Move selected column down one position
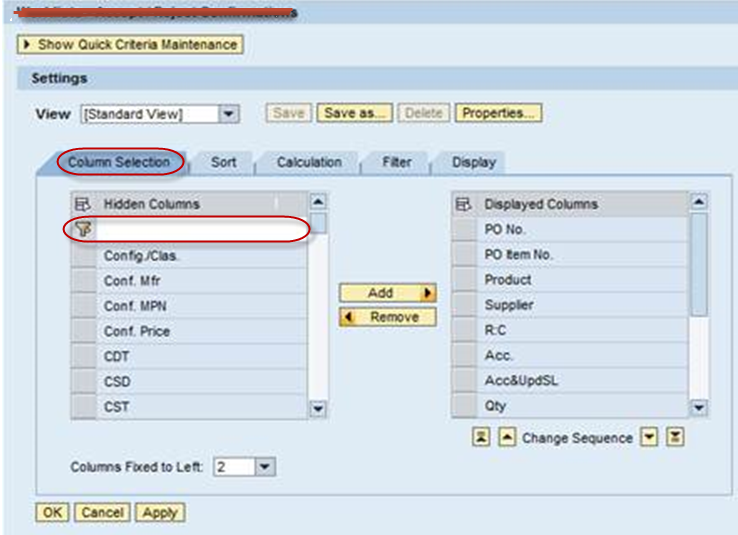This screenshot has height=535, width=738. (649, 437)
